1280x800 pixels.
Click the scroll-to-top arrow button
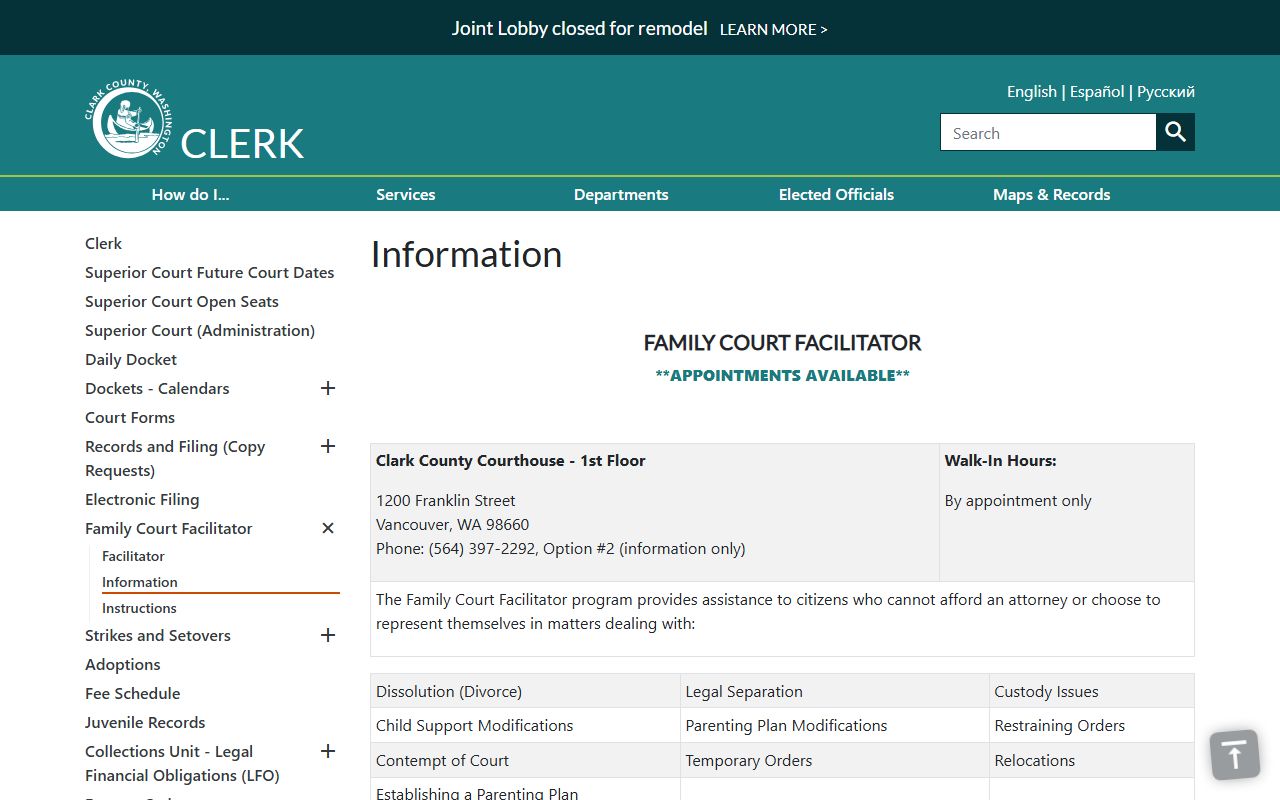[x=1235, y=754]
